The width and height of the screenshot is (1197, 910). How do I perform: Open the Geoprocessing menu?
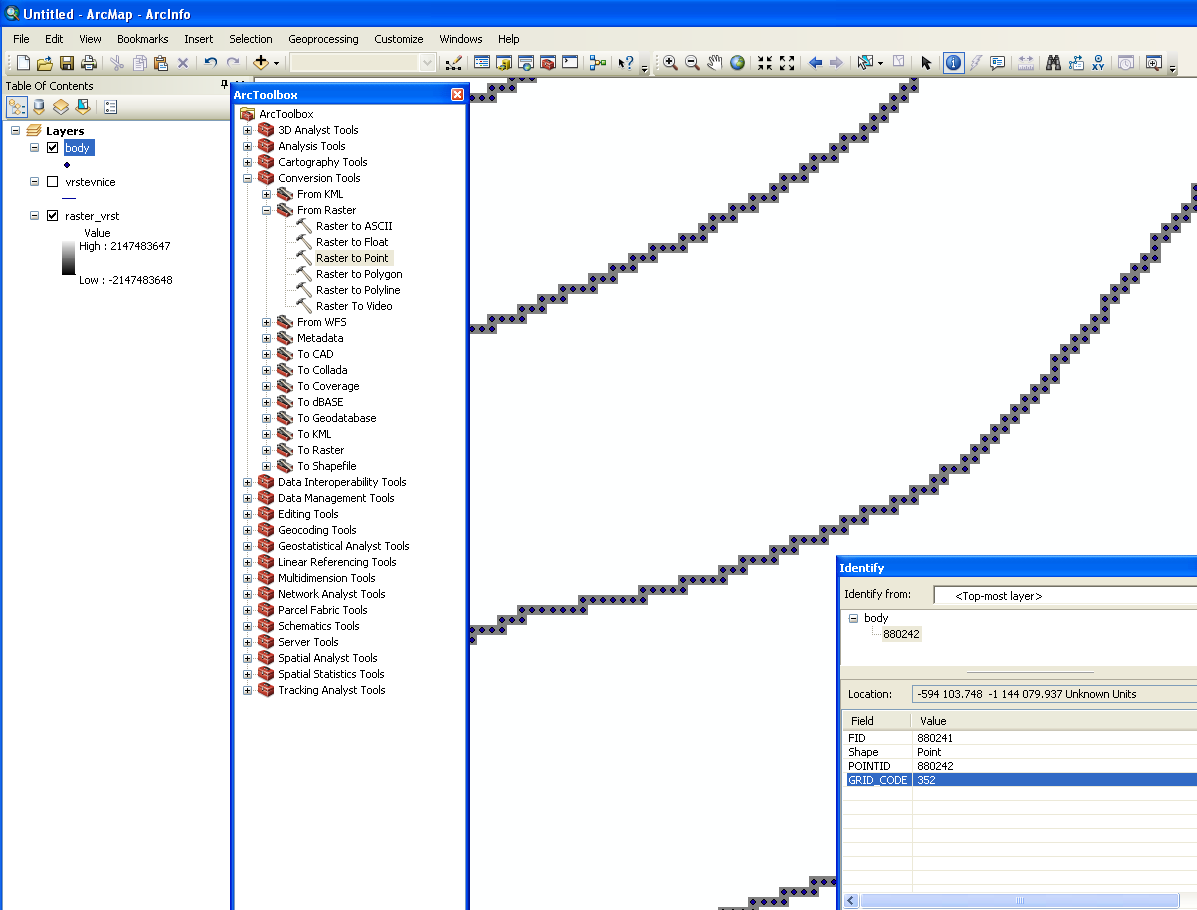(323, 39)
